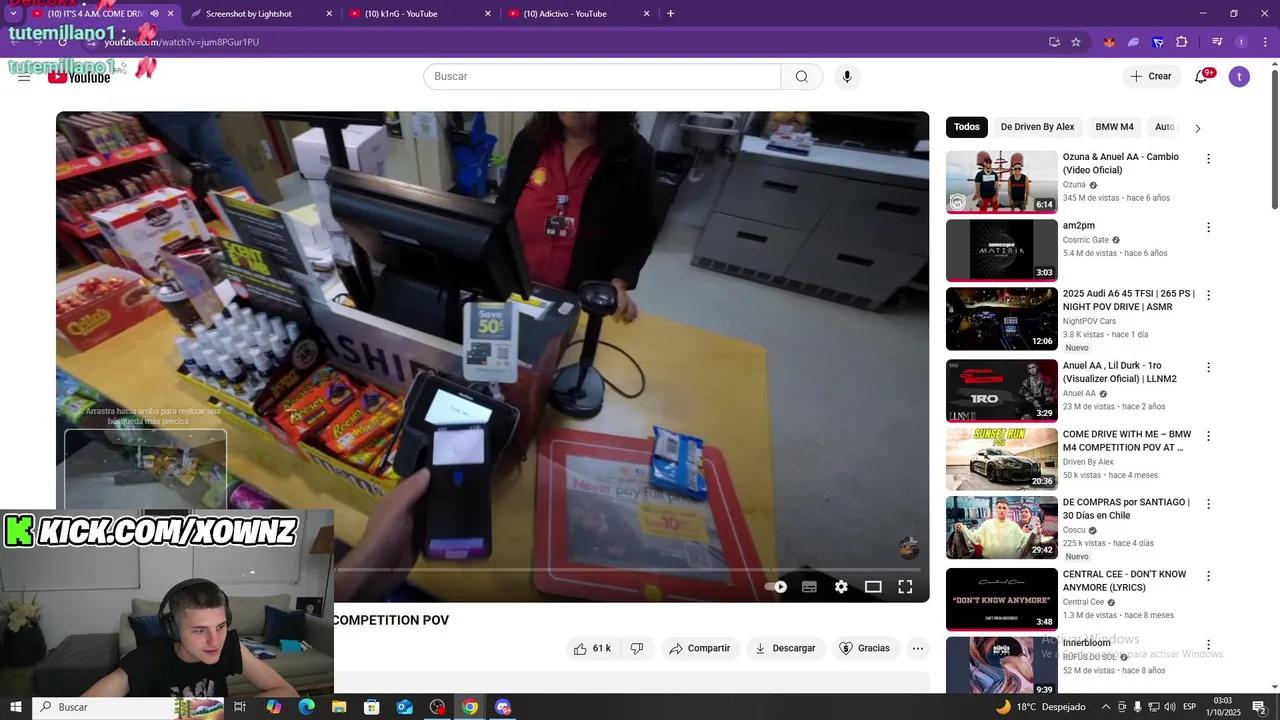The image size is (1280, 720).
Task: Open the Ozuna & Anuel AA Cambio thumbnail
Action: coord(1001,182)
